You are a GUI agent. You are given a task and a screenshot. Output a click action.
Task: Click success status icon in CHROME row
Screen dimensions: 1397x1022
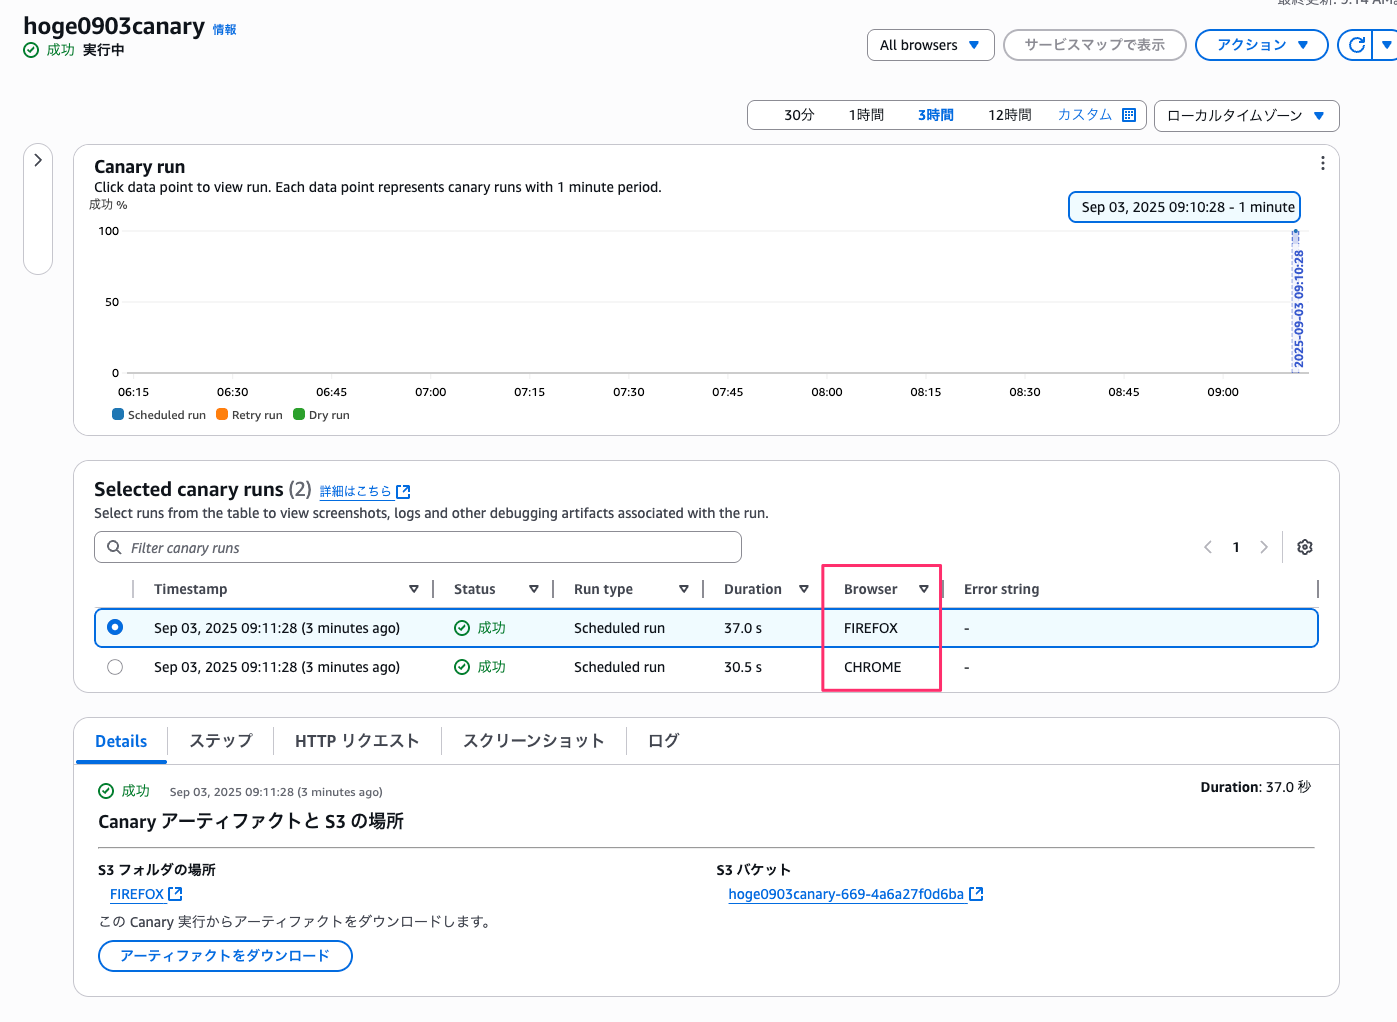pos(462,667)
